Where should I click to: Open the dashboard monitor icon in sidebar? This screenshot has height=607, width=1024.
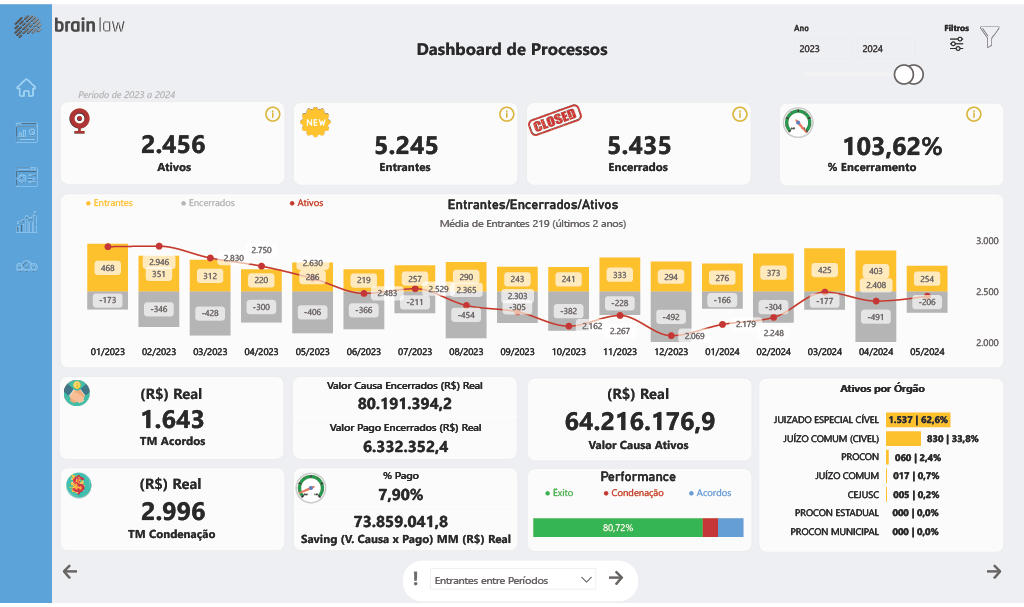tap(26, 133)
